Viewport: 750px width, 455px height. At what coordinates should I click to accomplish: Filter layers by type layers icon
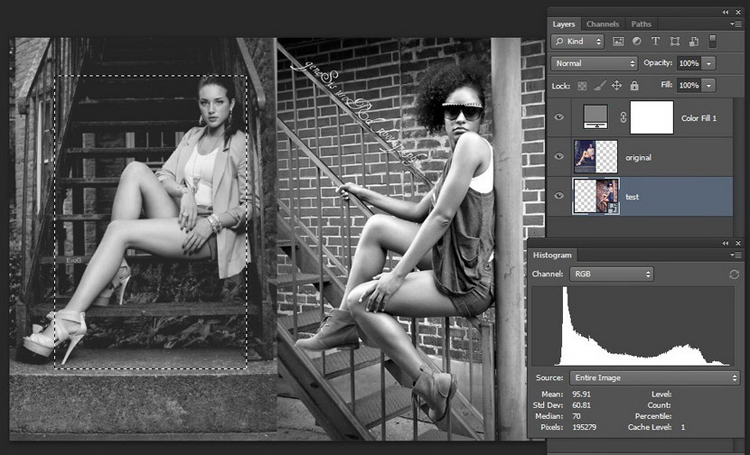coord(655,42)
